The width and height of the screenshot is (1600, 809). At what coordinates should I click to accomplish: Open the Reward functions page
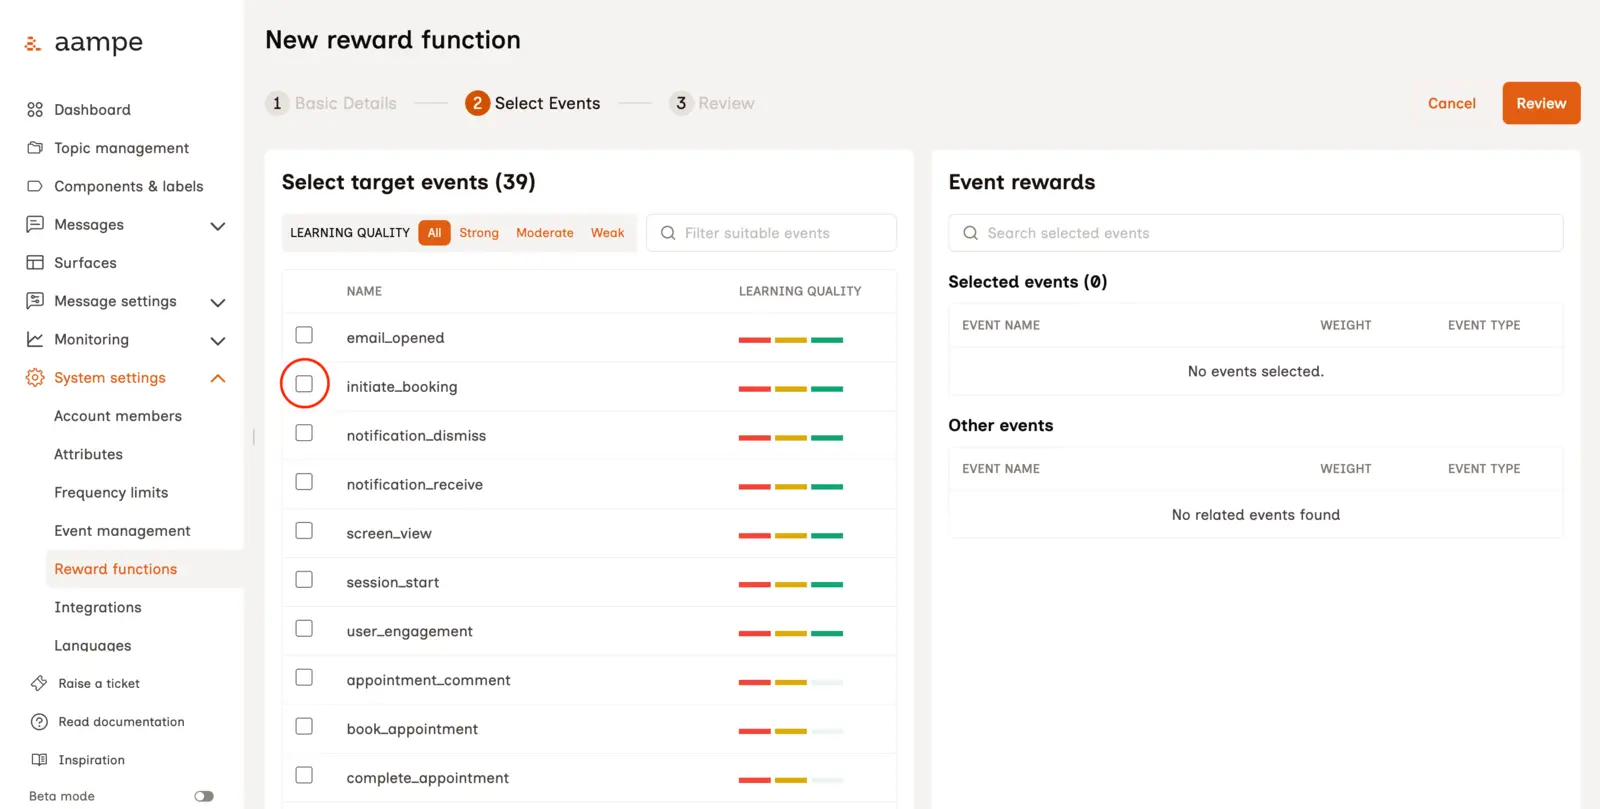pos(116,569)
